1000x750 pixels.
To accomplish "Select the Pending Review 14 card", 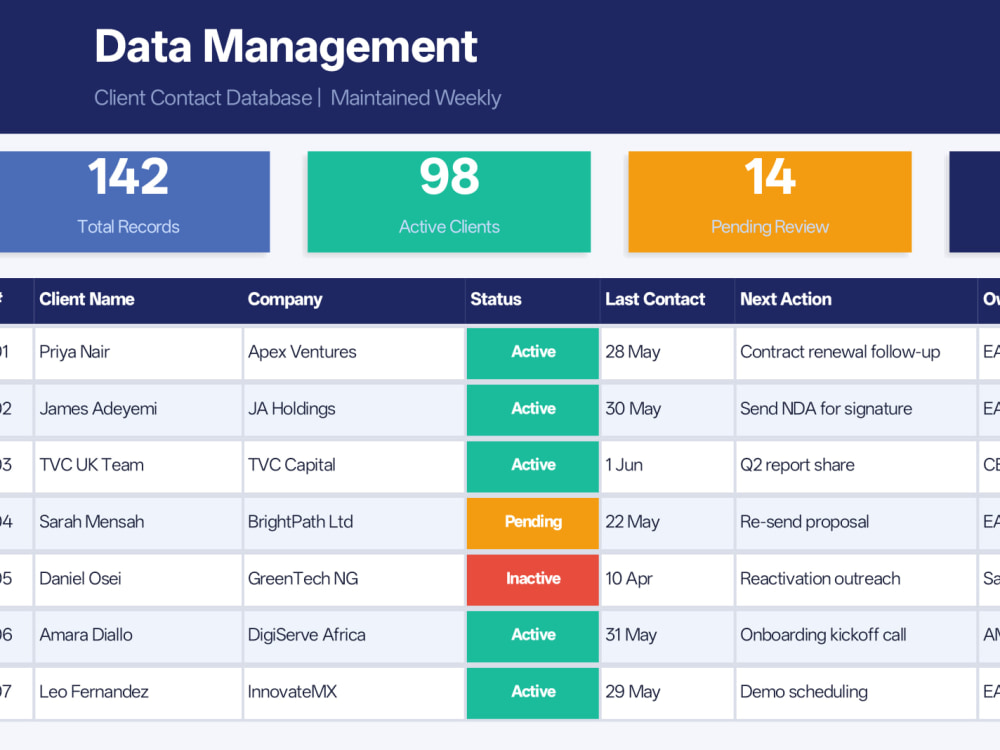I will tap(770, 202).
